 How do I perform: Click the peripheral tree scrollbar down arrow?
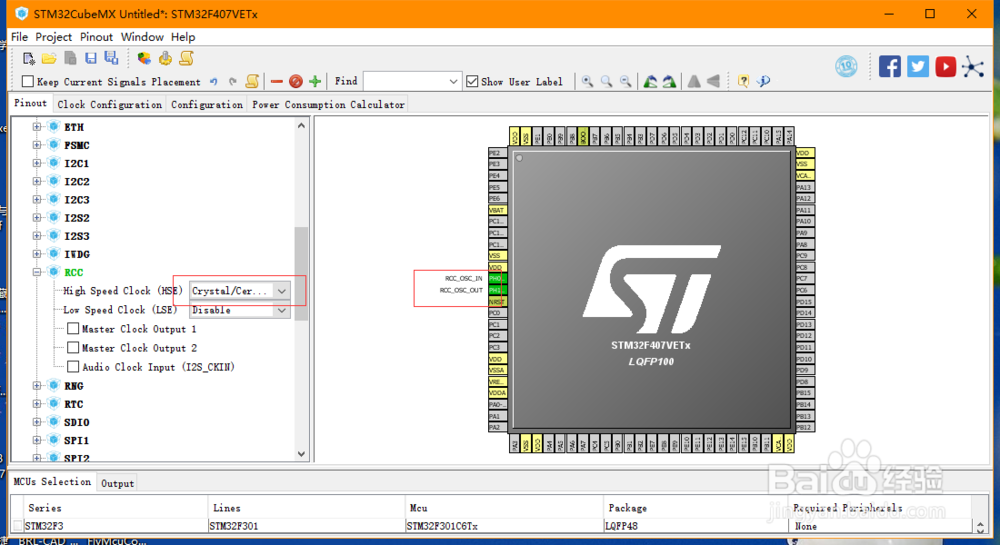301,454
